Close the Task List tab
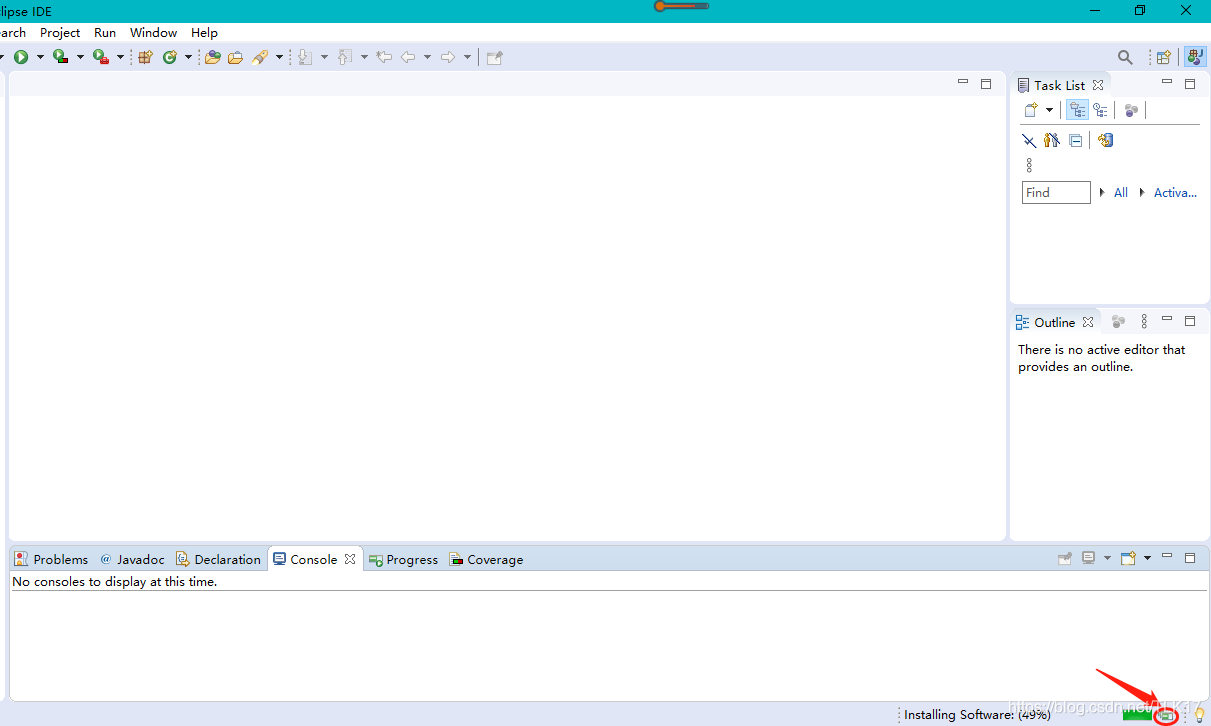1211x726 pixels. (1098, 85)
